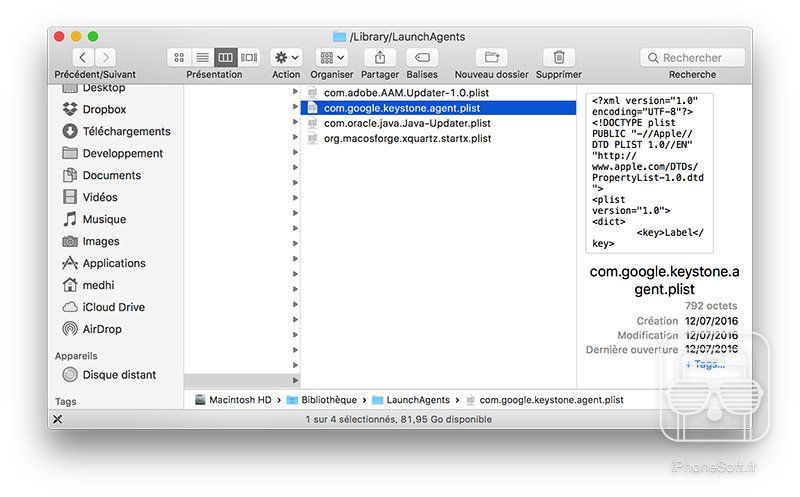The image size is (800, 497).
Task: Click the Tags section header in sidebar
Action: click(66, 402)
